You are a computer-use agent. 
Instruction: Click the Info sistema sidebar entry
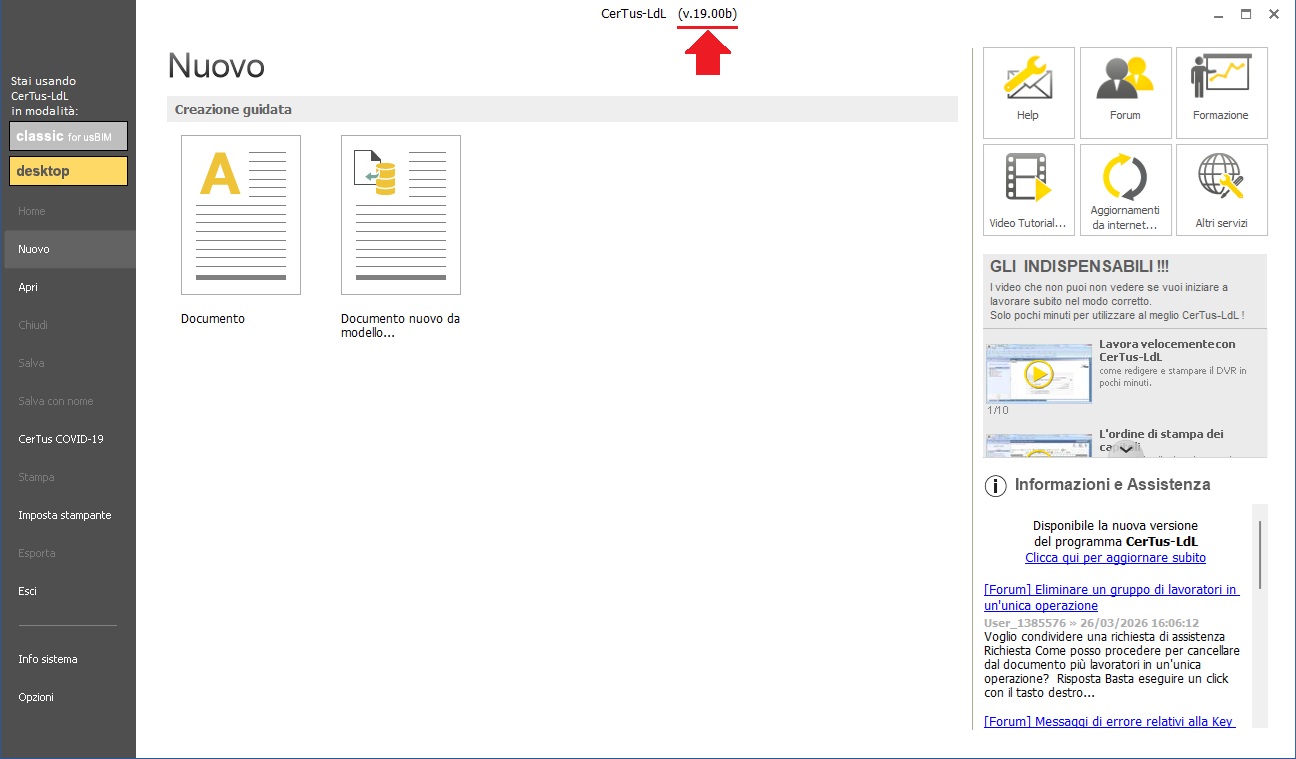point(48,659)
